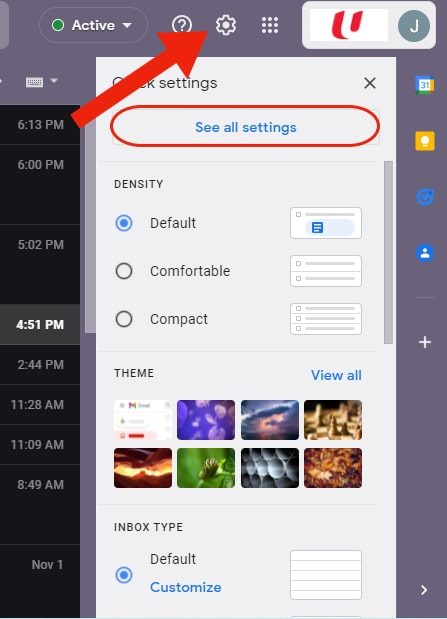Open the Google apps grid icon

pos(270,25)
